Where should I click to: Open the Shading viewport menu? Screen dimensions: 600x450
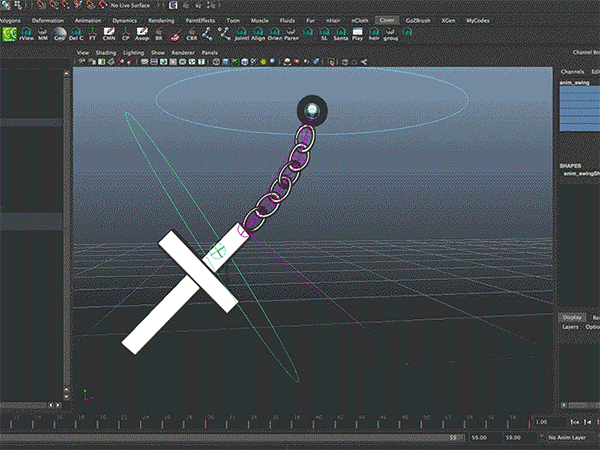[106, 52]
